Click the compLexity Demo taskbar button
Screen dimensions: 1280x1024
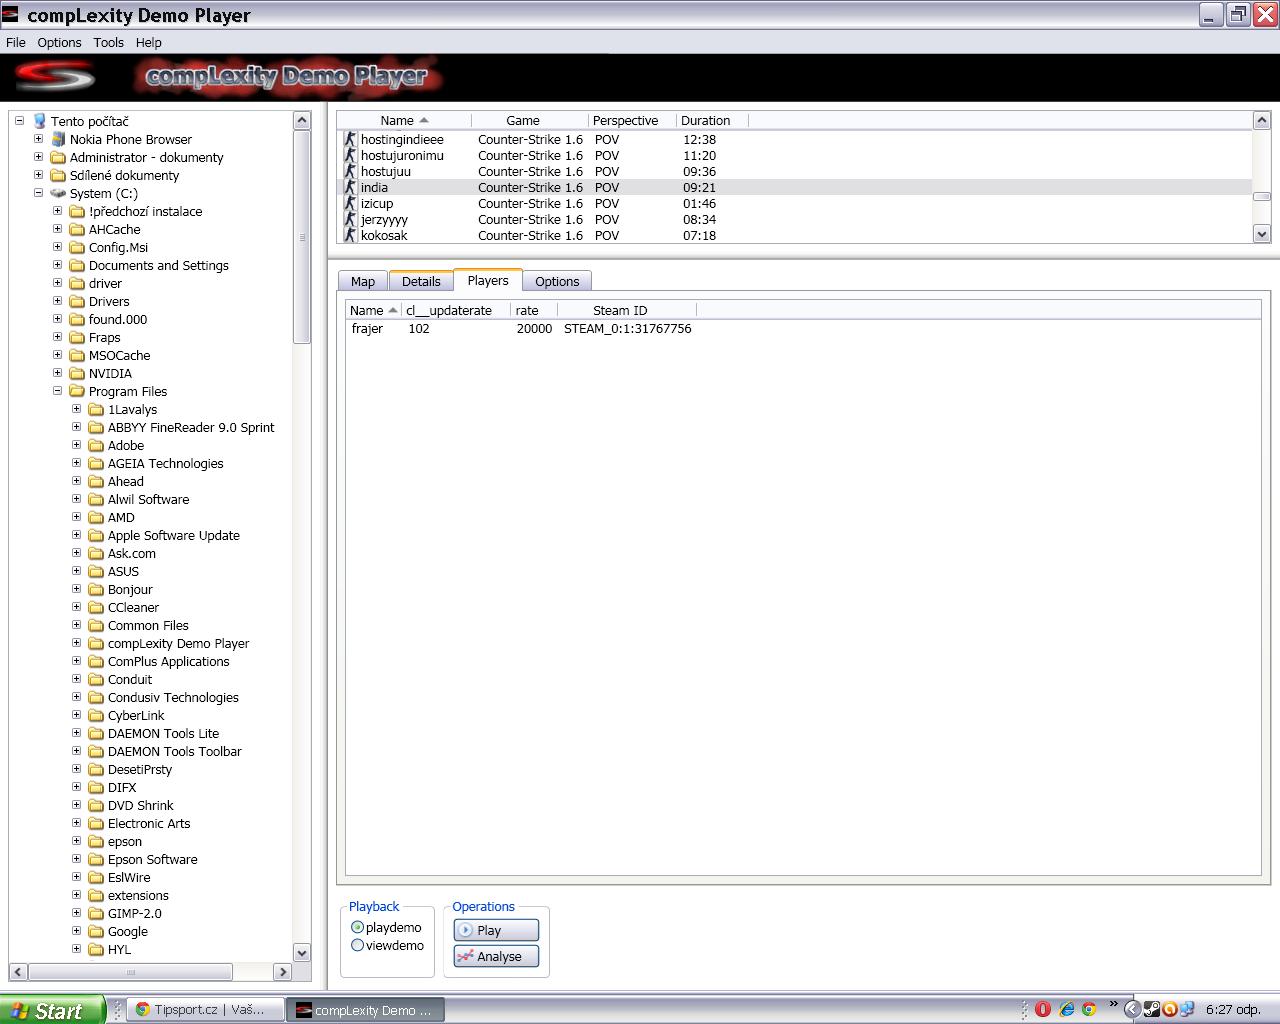[x=367, y=1010]
